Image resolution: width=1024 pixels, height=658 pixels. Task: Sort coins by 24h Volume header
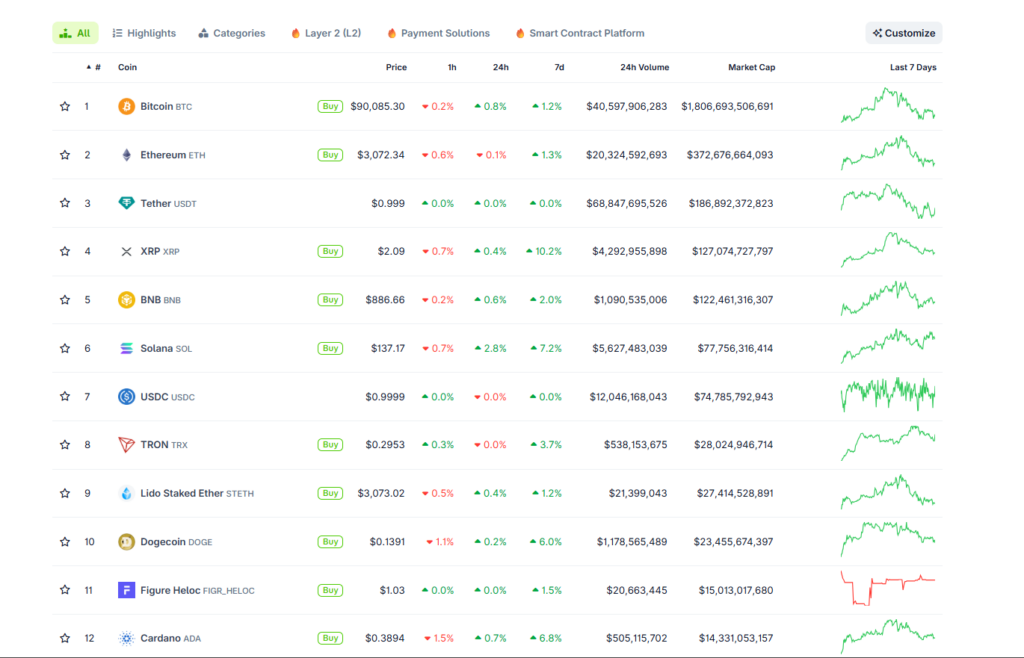644,68
